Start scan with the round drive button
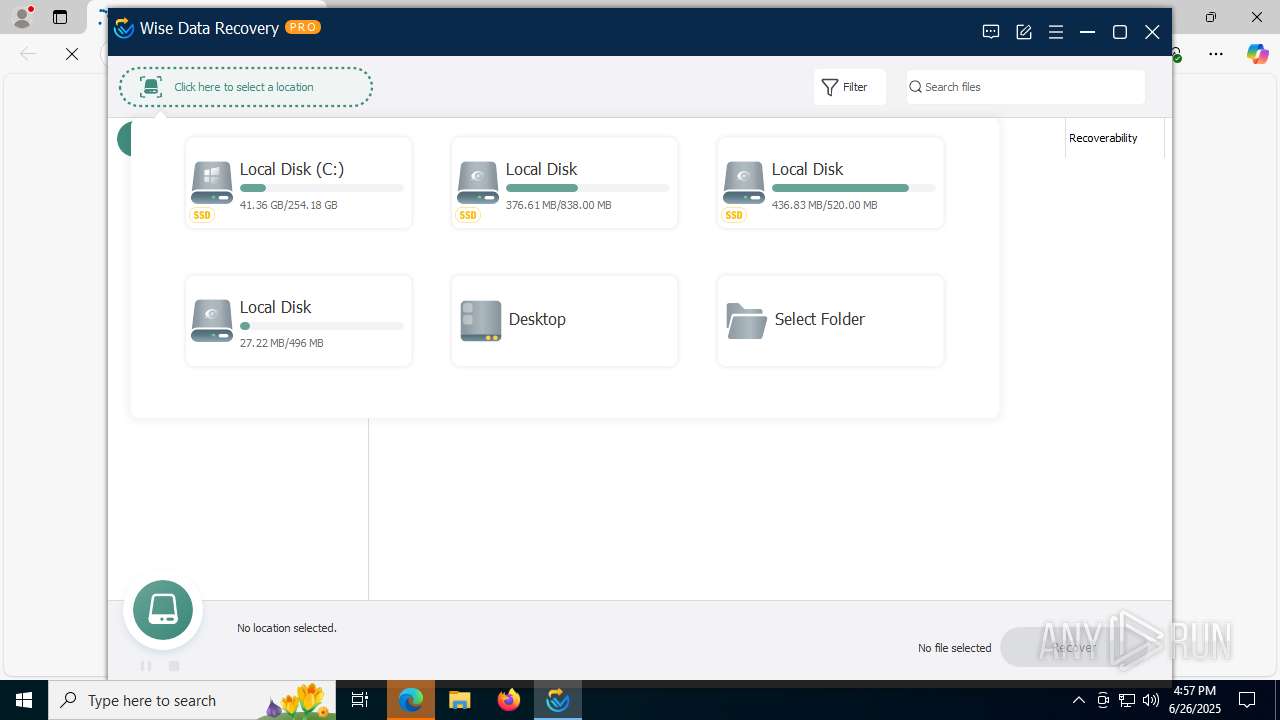Screen dimensions: 1280x720 click(x=163, y=610)
